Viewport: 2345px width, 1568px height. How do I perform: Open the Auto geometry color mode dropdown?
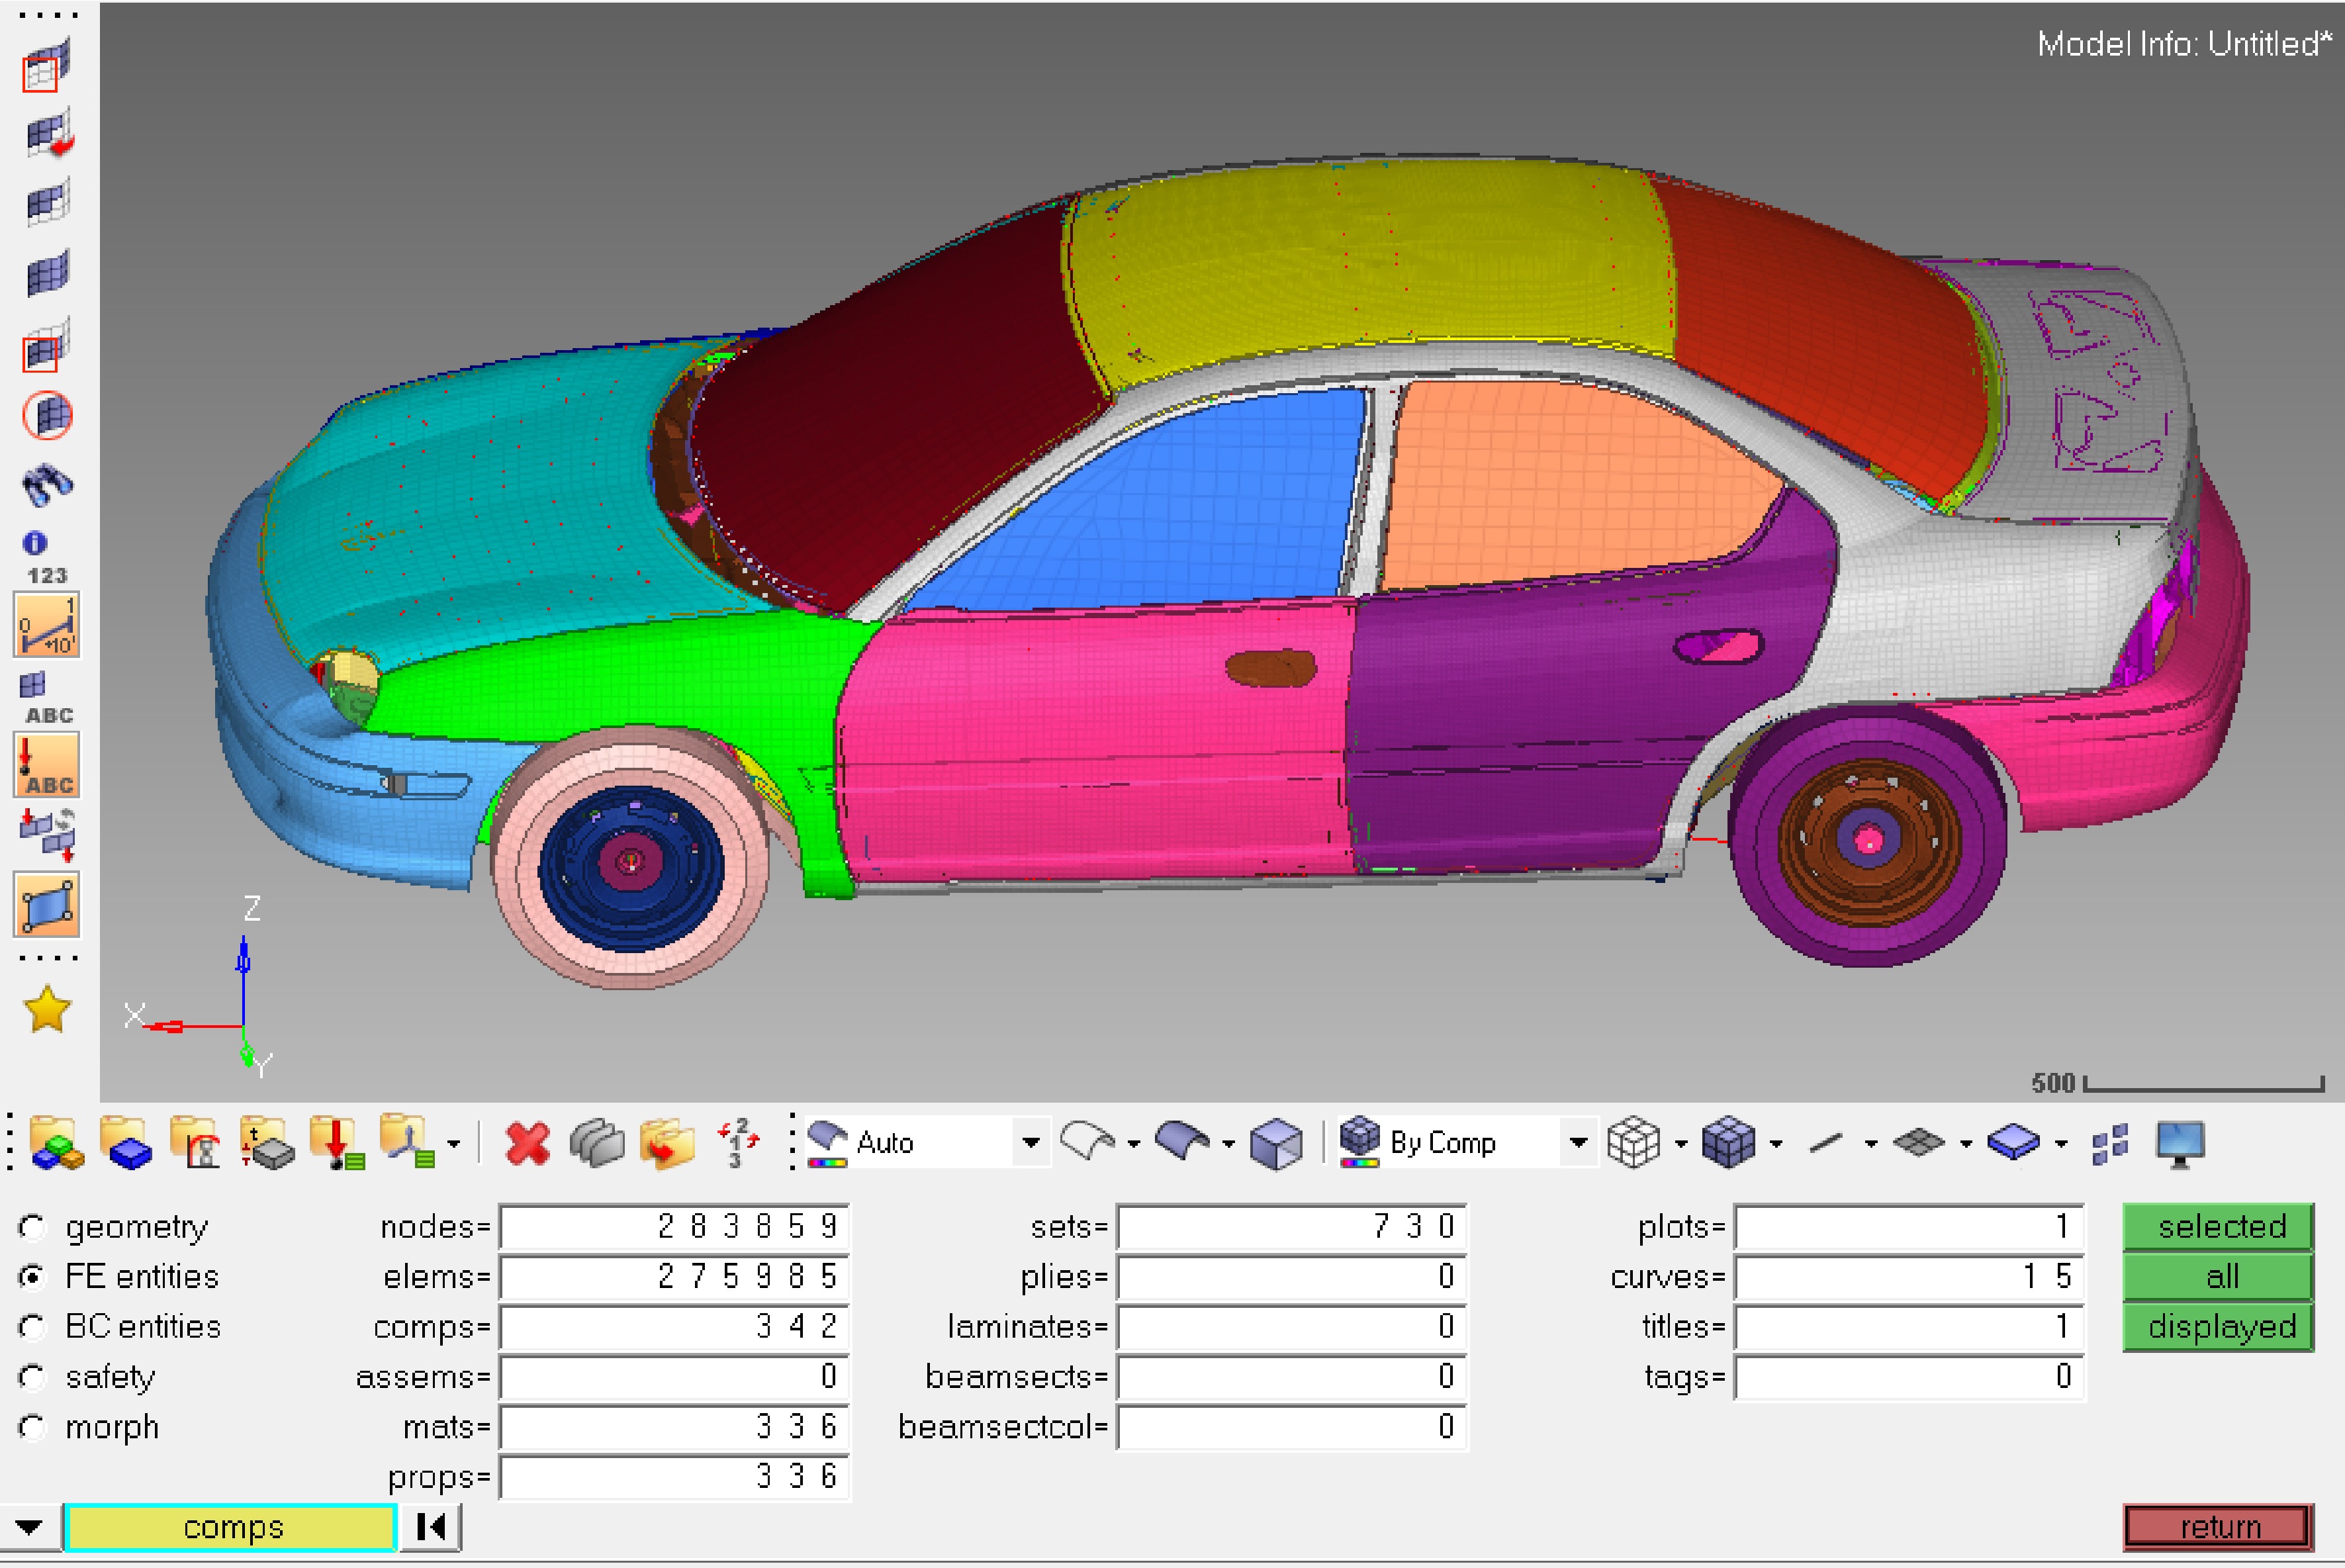tap(1030, 1142)
